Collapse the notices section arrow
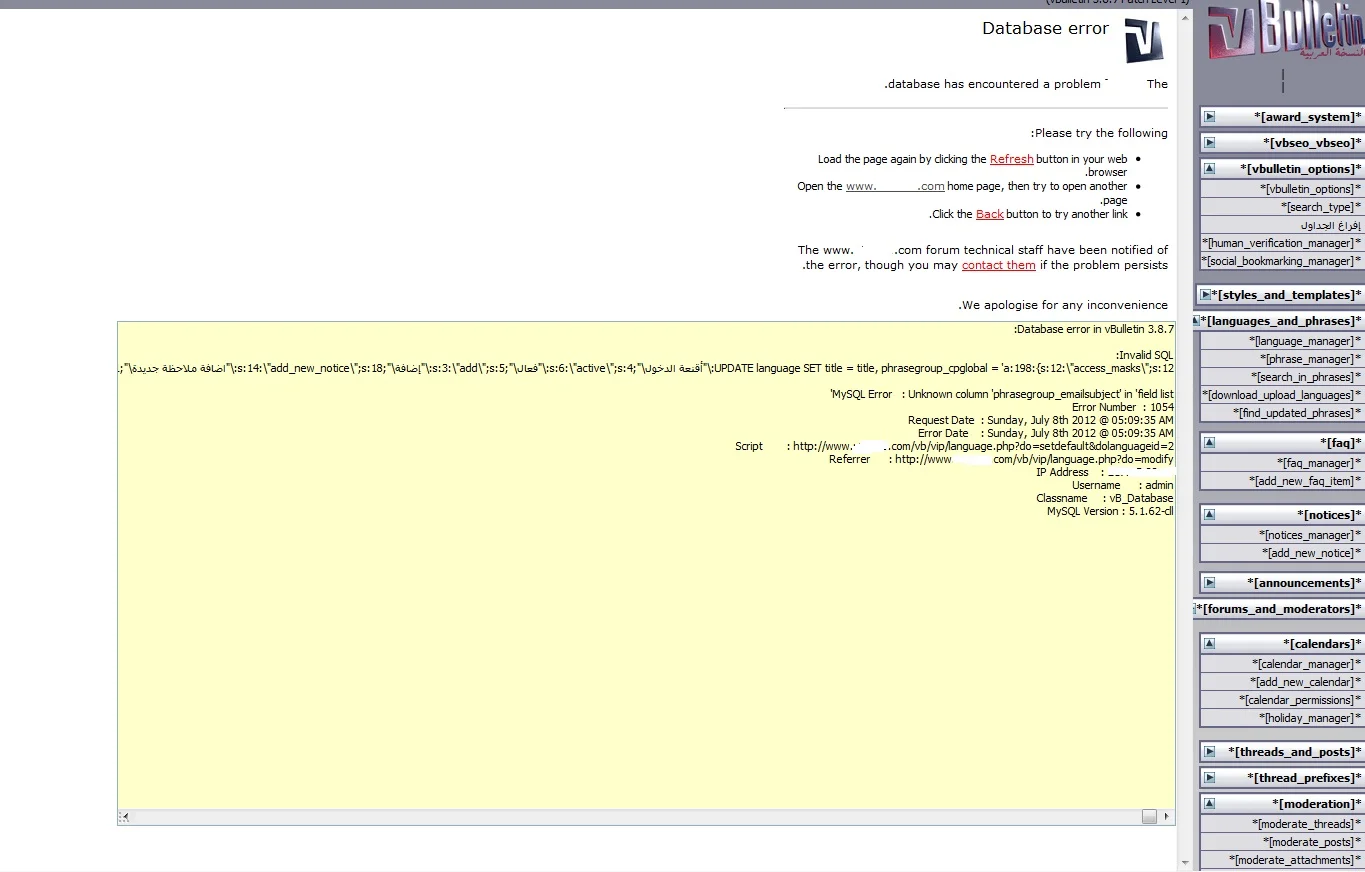 [x=1209, y=515]
